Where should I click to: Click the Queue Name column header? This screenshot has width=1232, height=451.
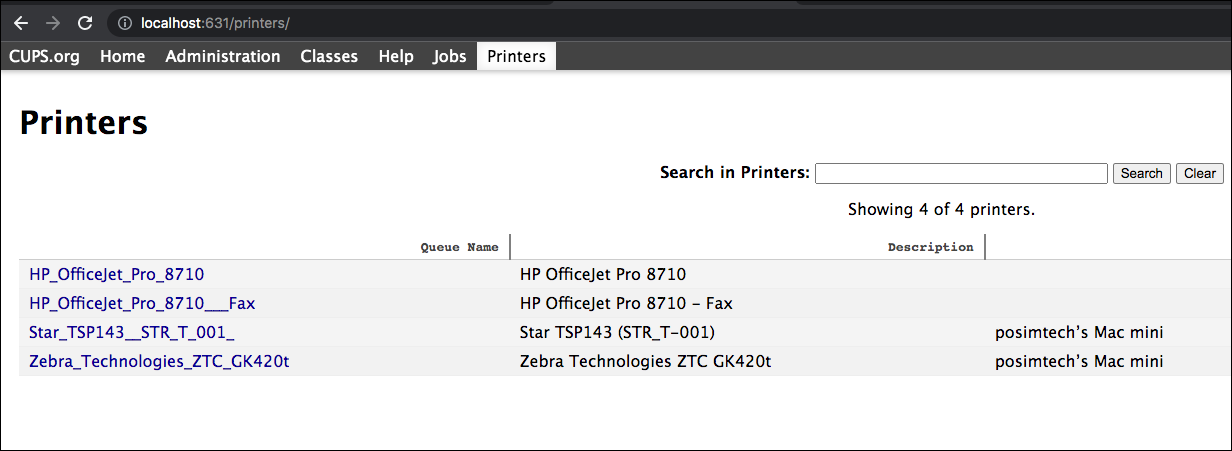(x=459, y=247)
